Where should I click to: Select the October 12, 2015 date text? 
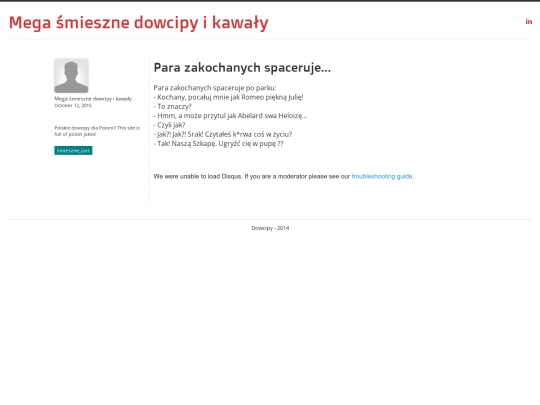[x=73, y=105]
